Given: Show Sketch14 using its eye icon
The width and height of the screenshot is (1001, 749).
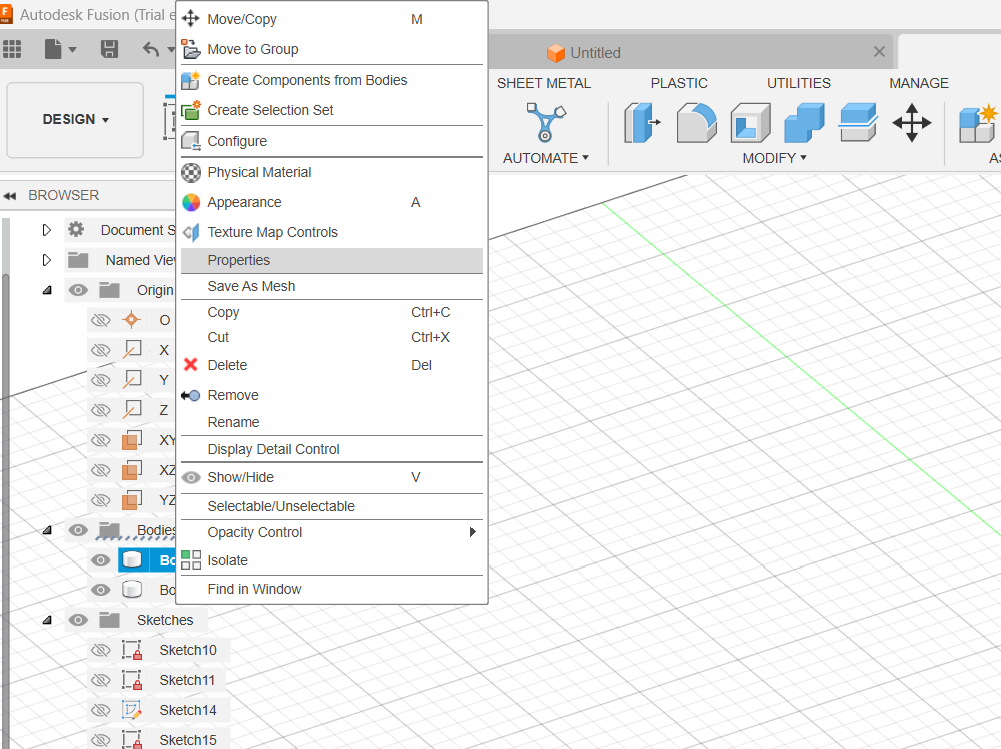Looking at the screenshot, I should pyautogui.click(x=100, y=710).
